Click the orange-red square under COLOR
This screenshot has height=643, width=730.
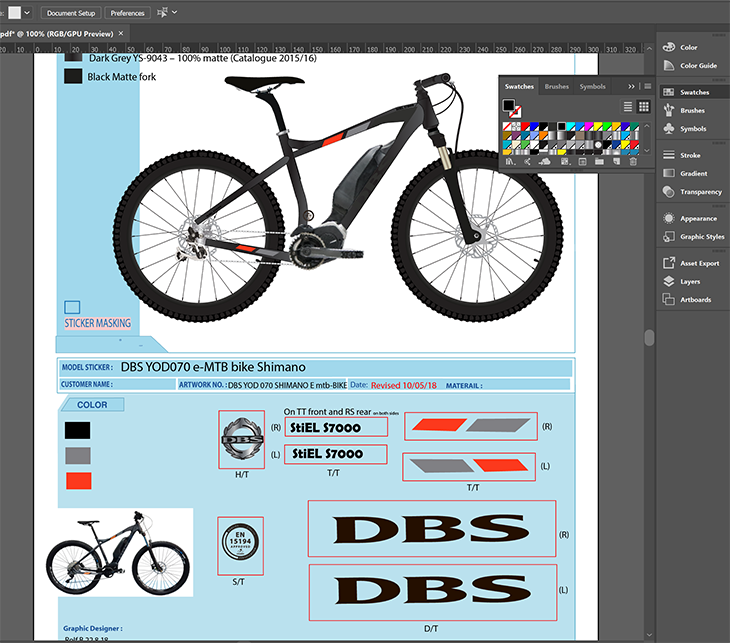pyautogui.click(x=79, y=481)
